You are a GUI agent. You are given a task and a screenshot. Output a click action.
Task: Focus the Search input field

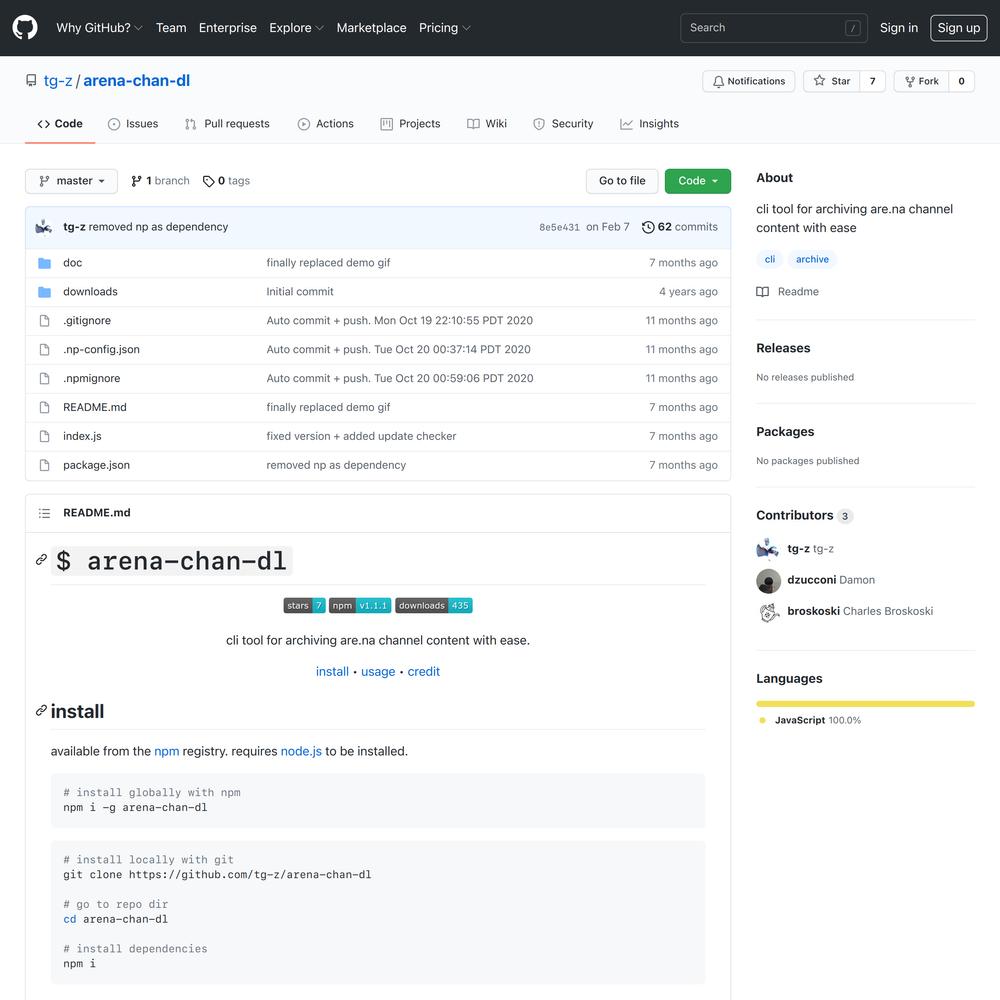tap(774, 28)
